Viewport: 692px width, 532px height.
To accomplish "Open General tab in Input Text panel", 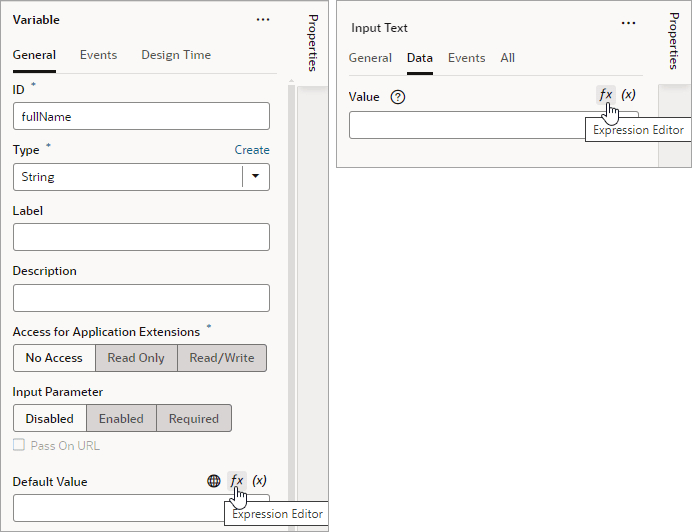I will point(370,58).
